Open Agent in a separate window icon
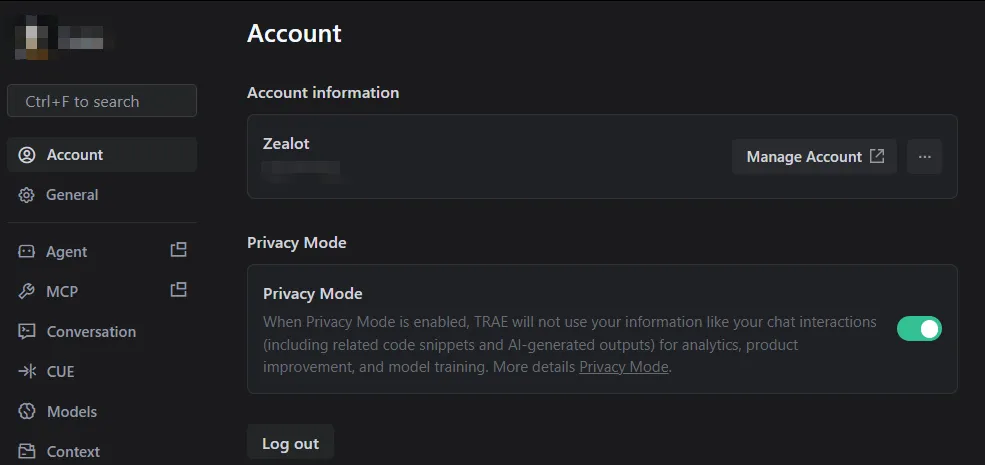This screenshot has height=465, width=985. tap(179, 250)
